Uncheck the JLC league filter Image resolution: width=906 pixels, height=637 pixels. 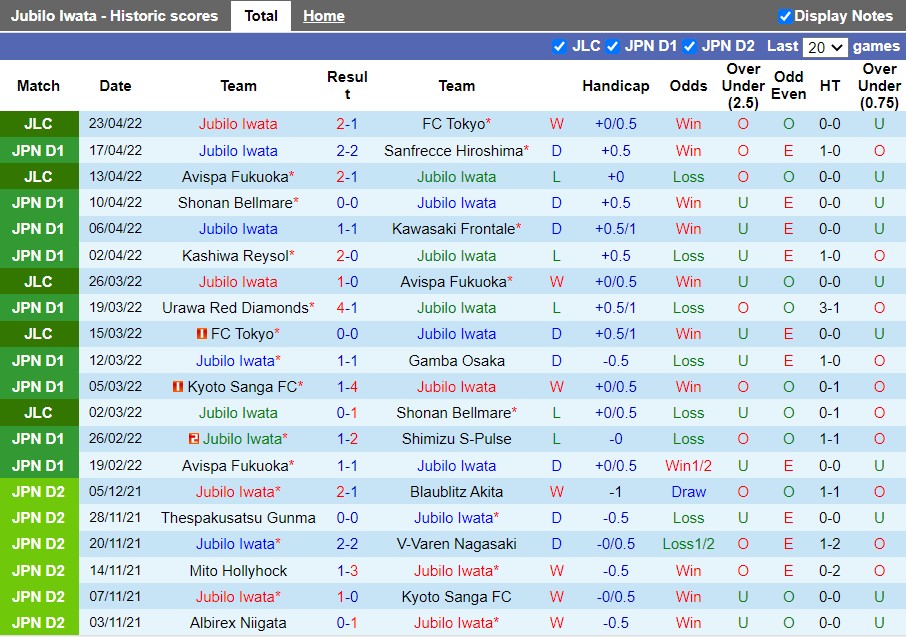coord(559,46)
